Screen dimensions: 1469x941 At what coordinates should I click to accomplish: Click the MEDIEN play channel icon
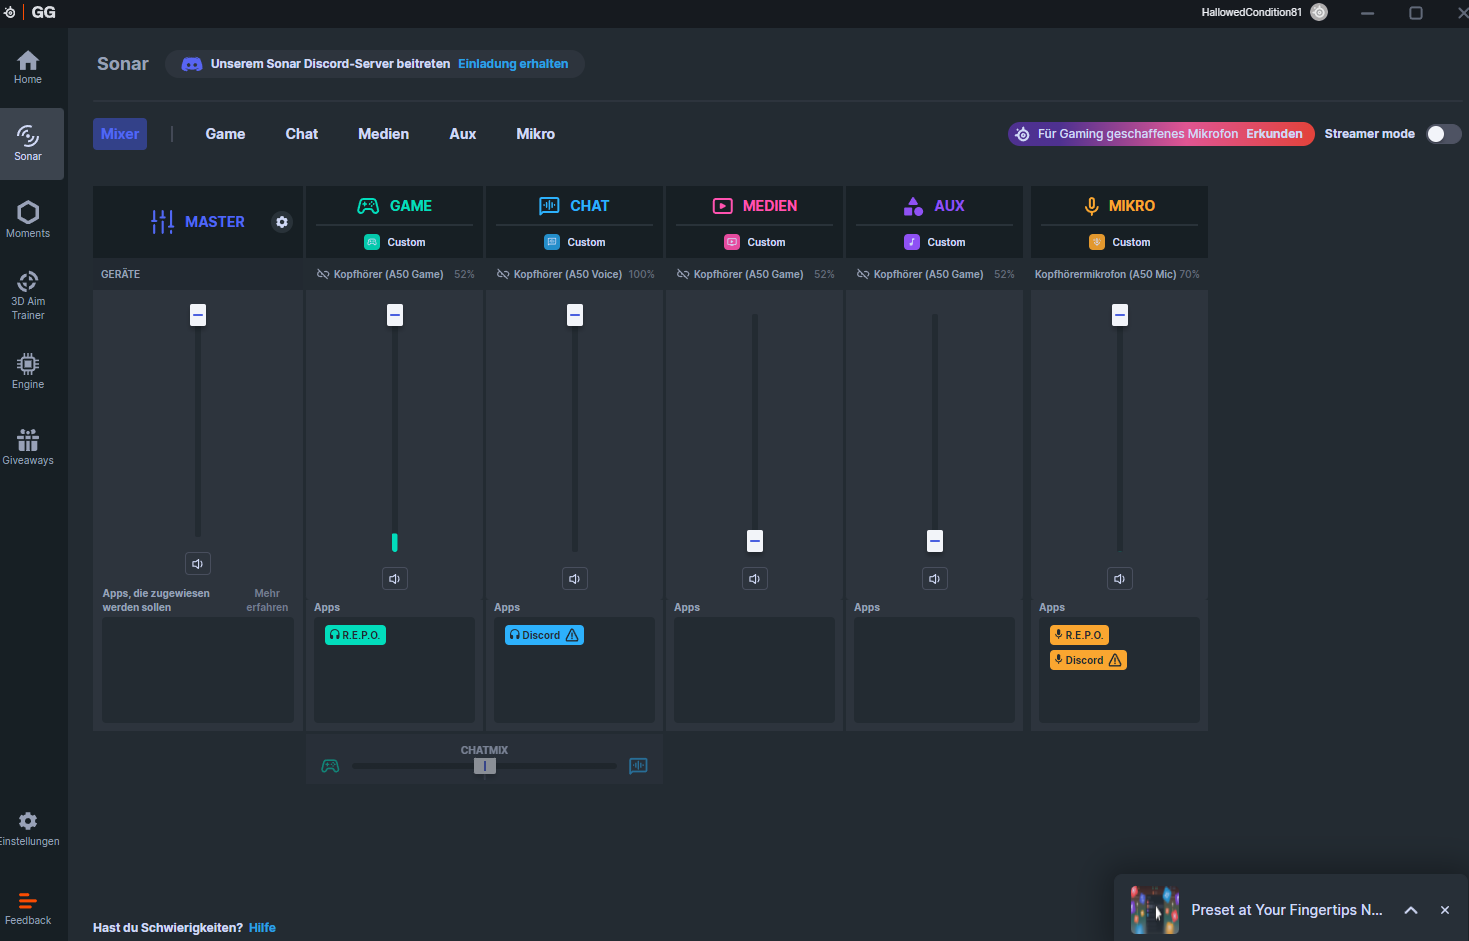pos(722,206)
